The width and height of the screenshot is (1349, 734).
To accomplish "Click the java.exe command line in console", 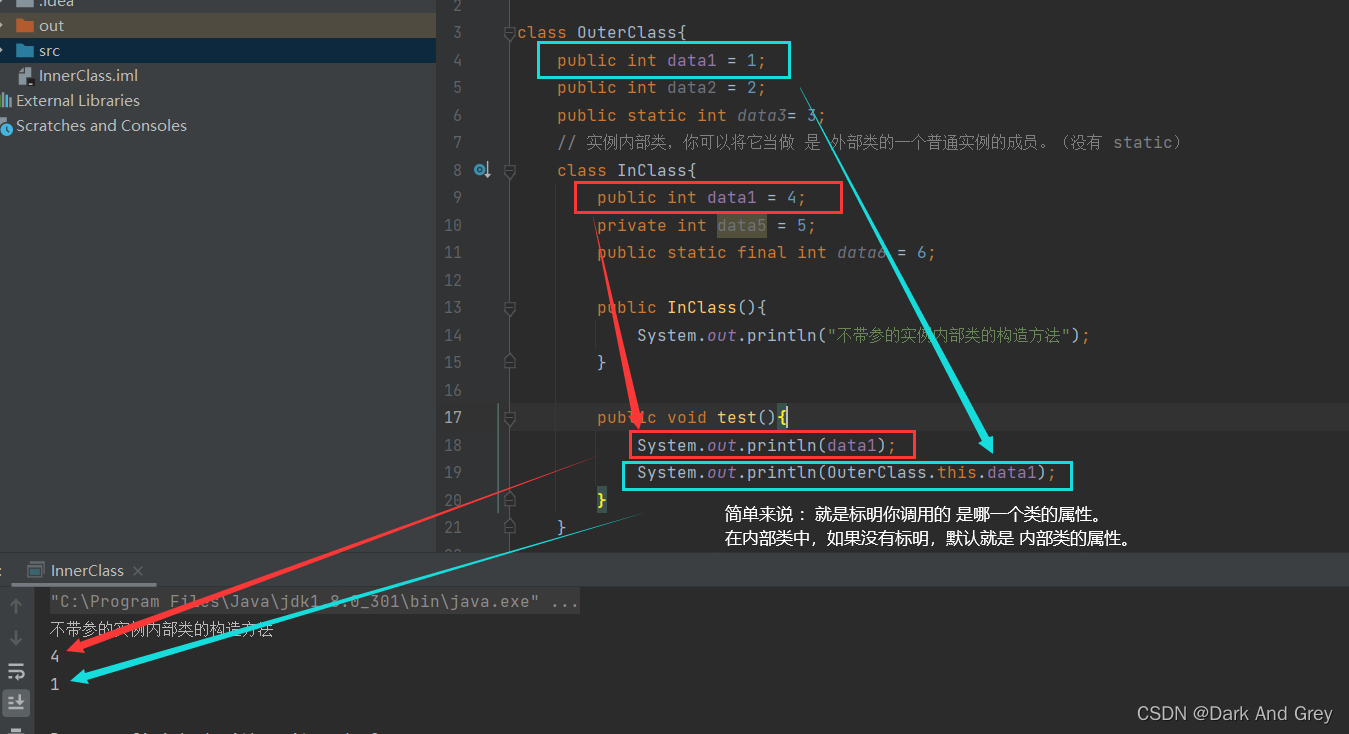I will [314, 602].
